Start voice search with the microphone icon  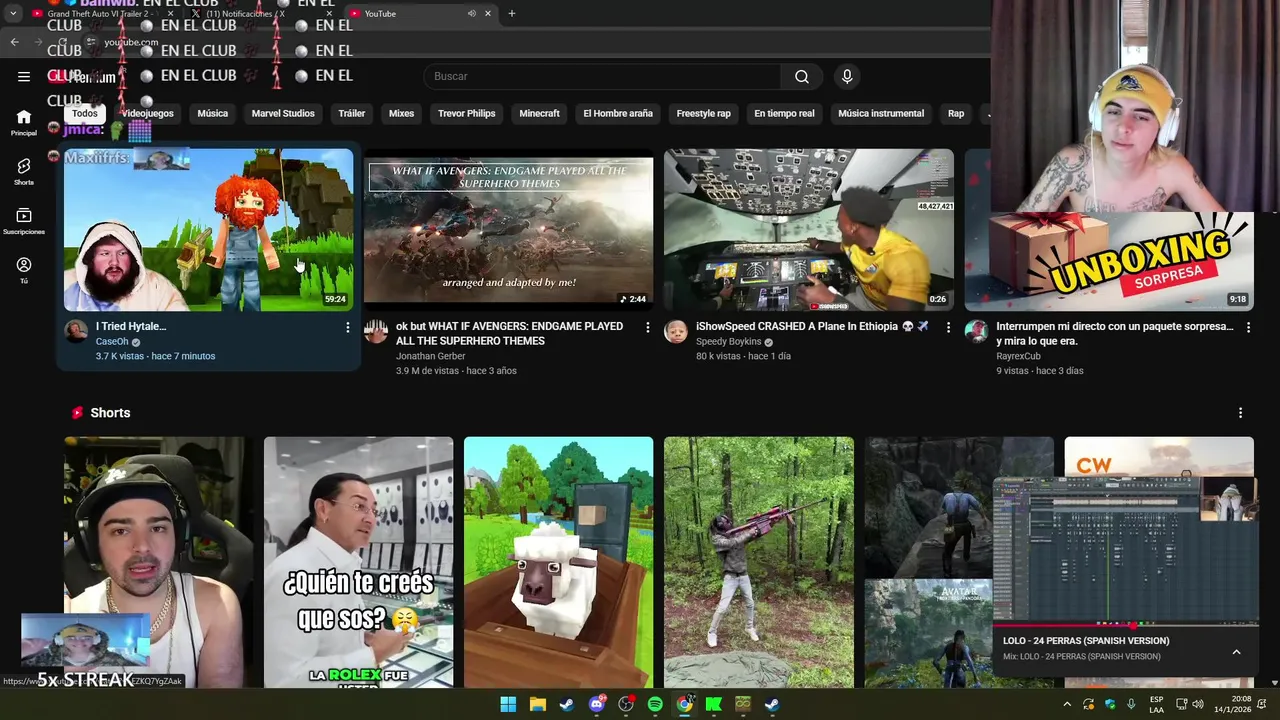[x=847, y=77]
